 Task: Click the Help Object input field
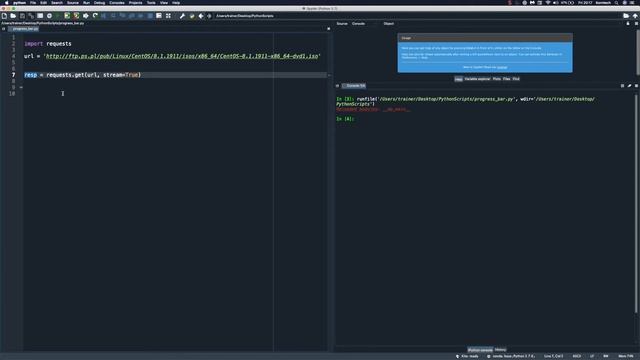[x=509, y=24]
